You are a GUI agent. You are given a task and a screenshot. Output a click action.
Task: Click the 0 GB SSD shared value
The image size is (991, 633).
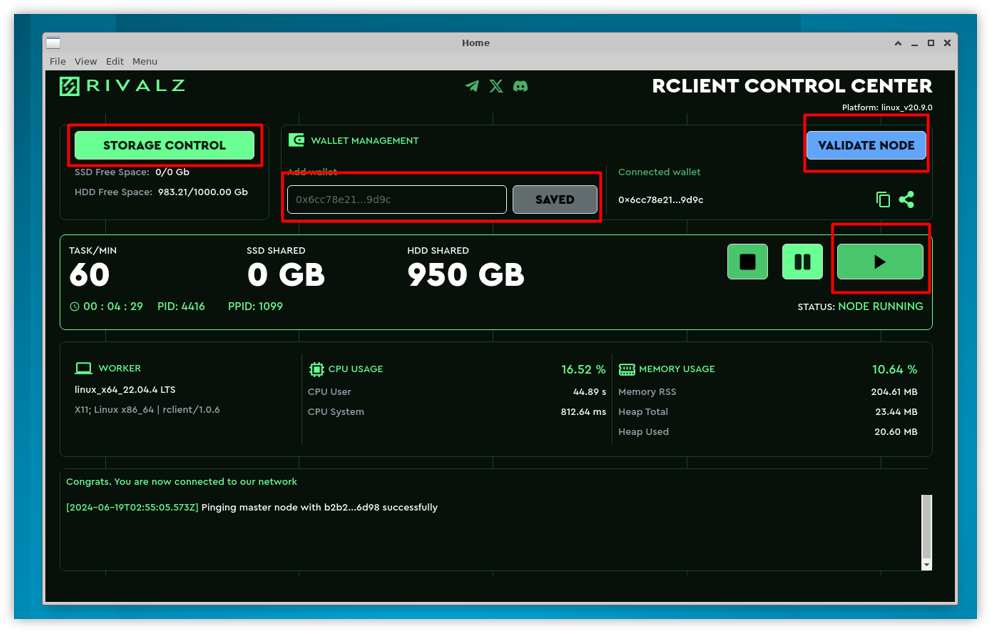(x=286, y=275)
